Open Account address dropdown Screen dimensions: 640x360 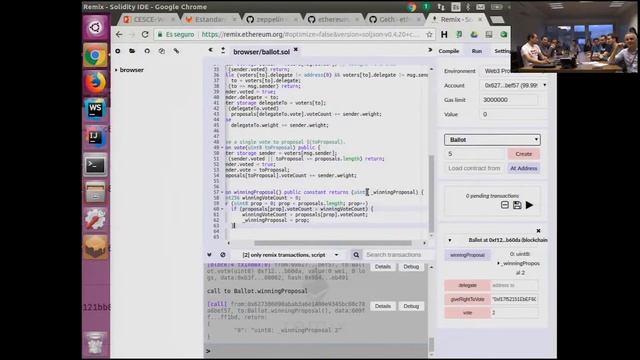click(x=513, y=85)
